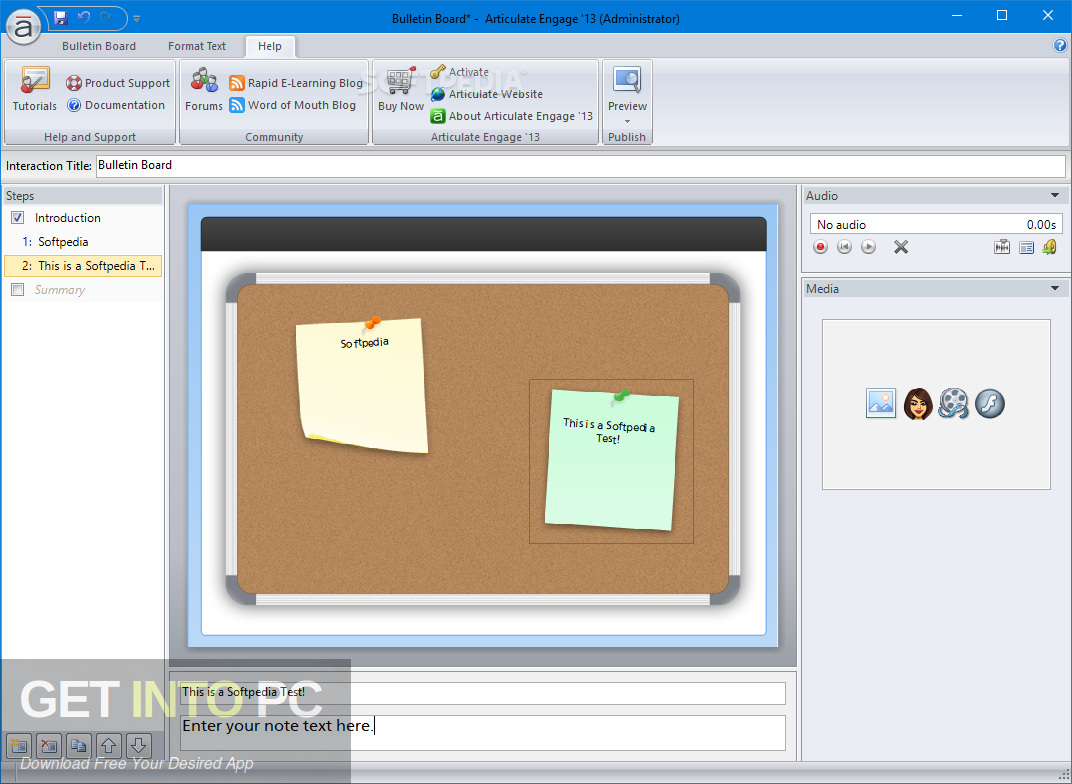
Task: Click the note text area
Action: (483, 732)
